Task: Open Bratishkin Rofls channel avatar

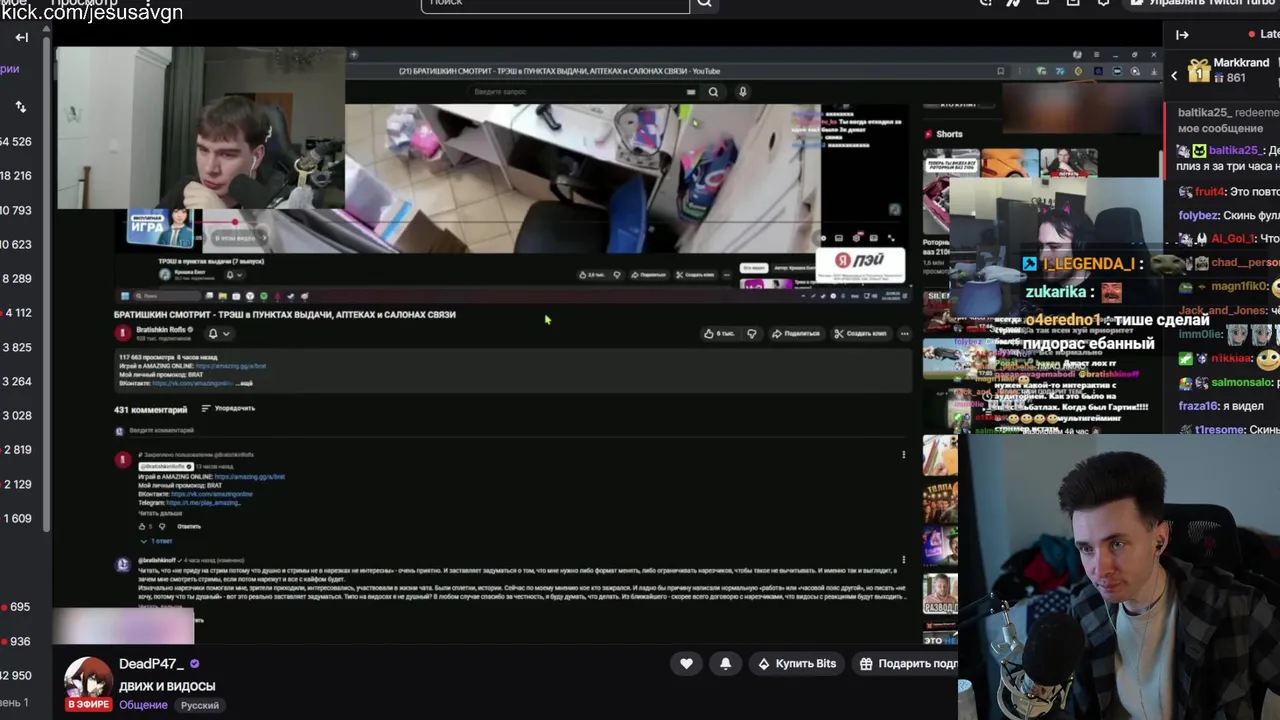Action: [123, 334]
